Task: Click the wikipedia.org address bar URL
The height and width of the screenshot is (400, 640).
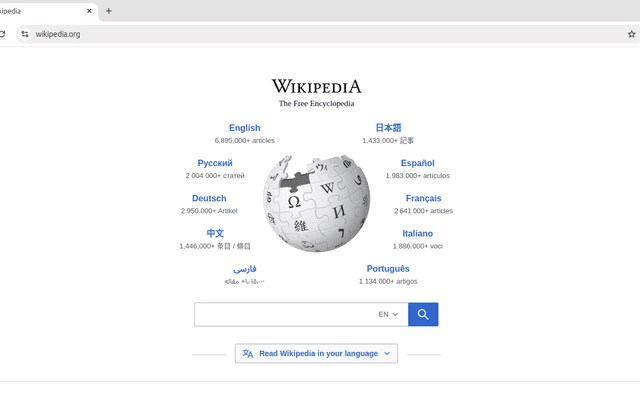Action: point(58,34)
